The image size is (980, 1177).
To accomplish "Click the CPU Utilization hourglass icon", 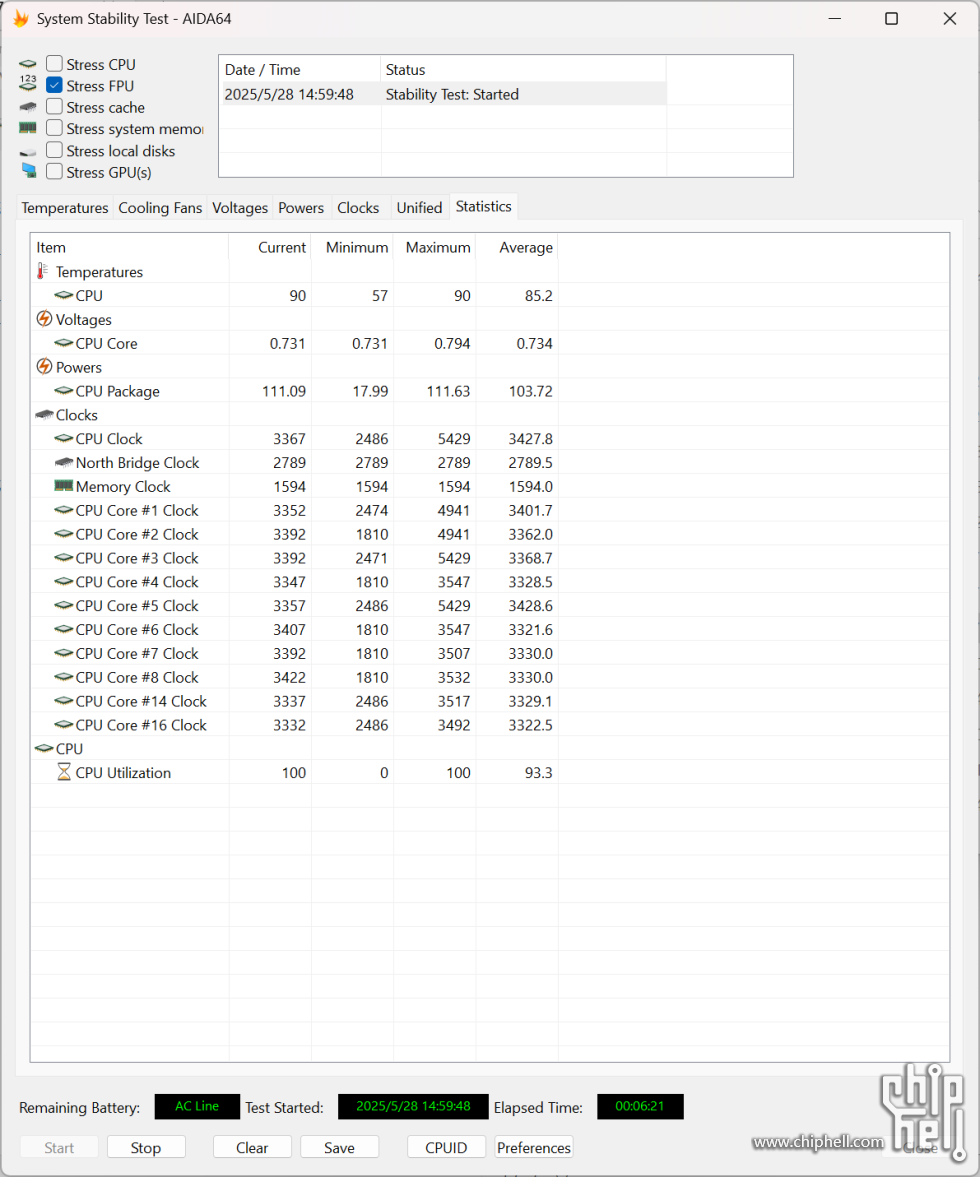I will tap(64, 772).
